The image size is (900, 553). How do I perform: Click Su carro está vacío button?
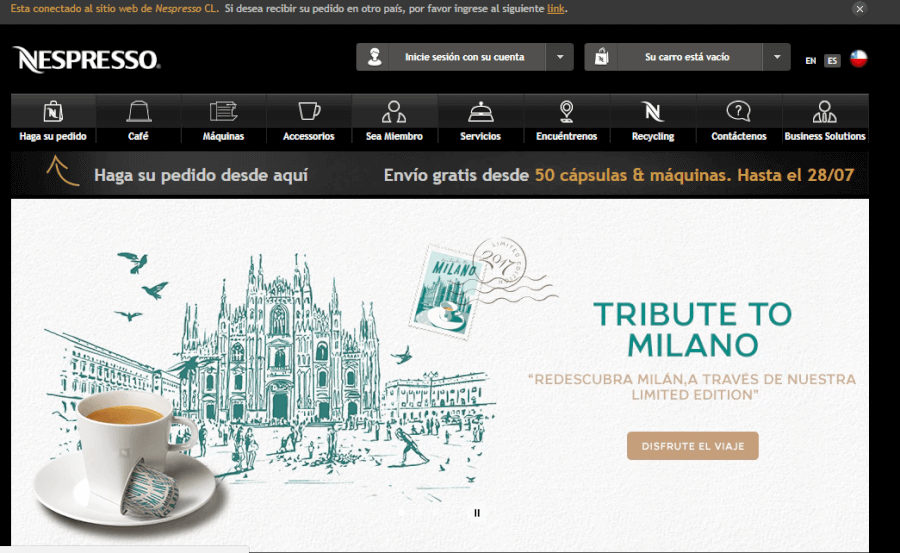(x=687, y=57)
